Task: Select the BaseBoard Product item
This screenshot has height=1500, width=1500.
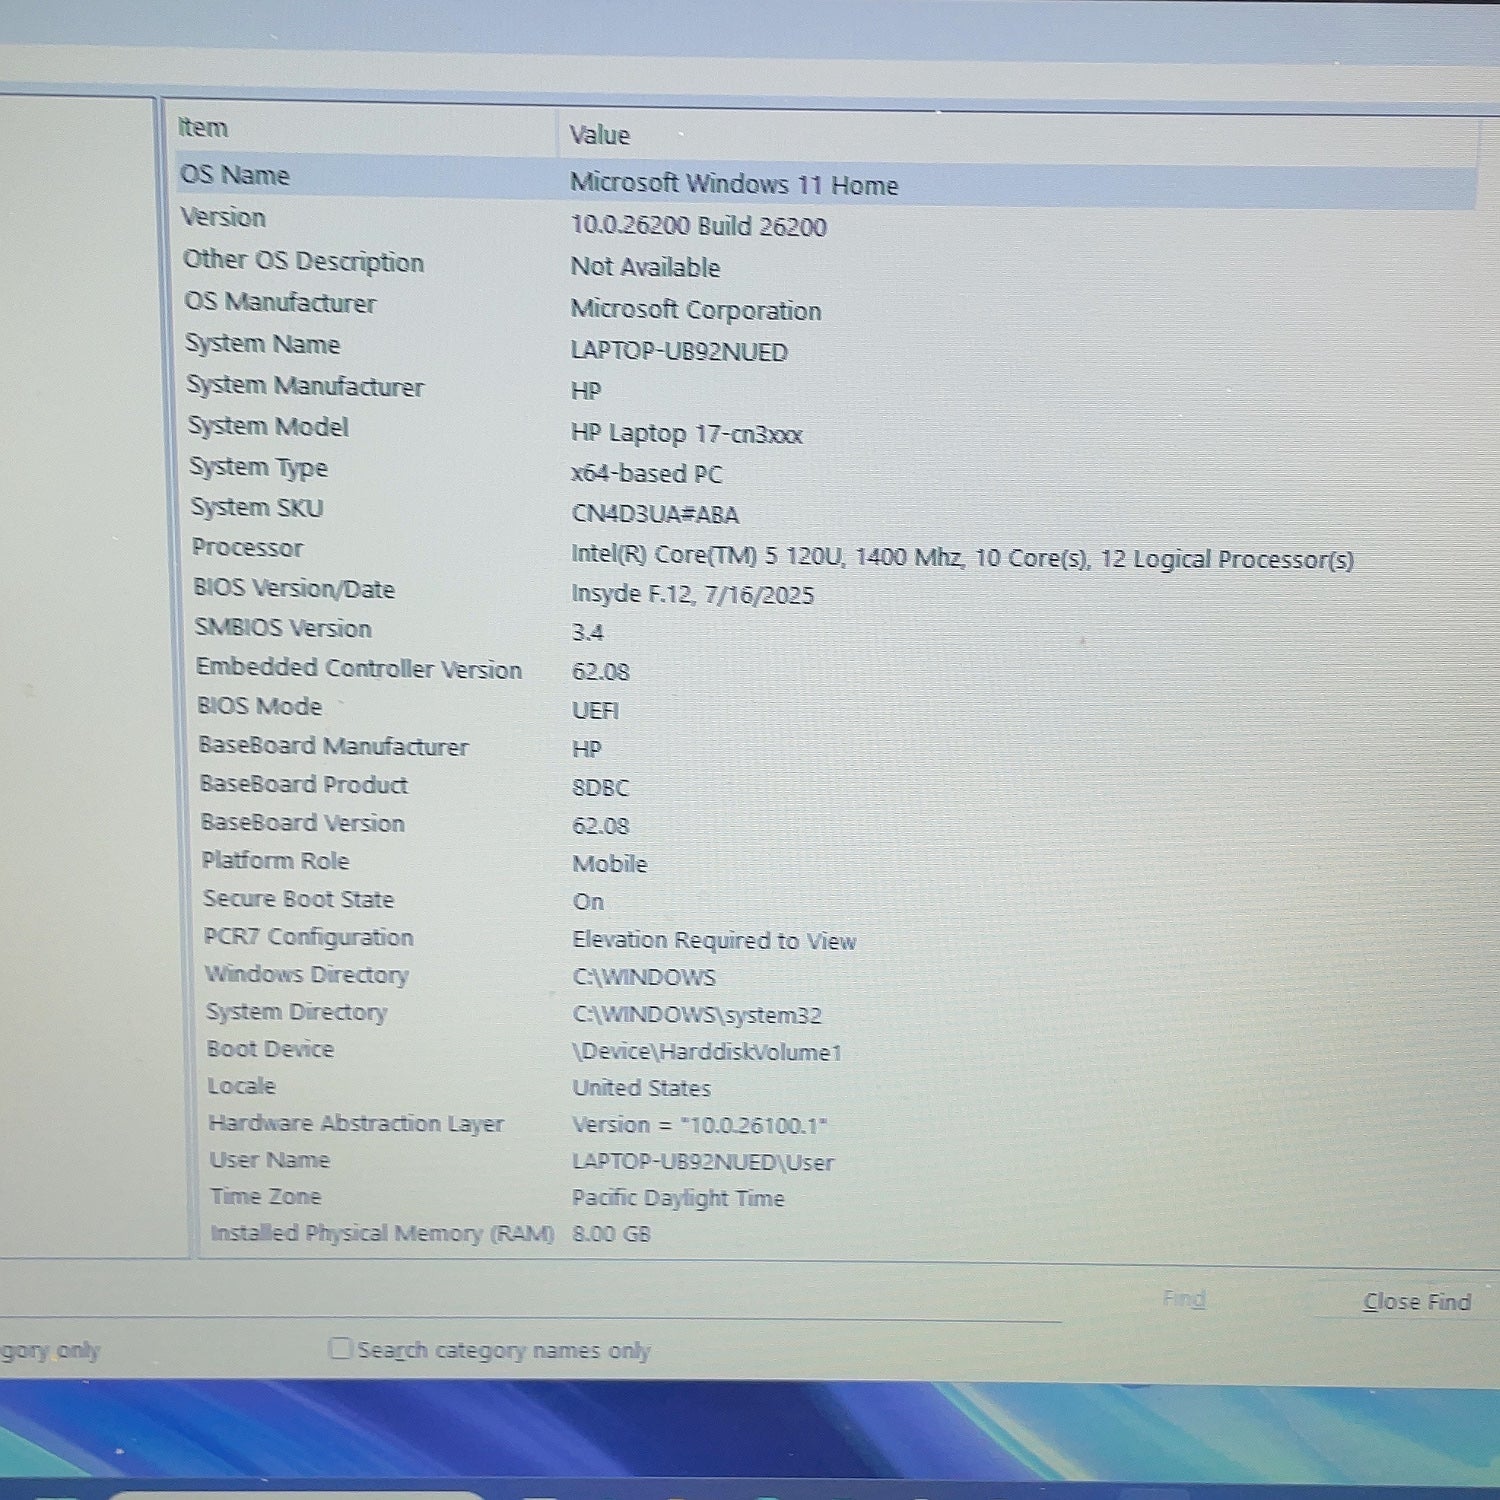Action: point(304,785)
